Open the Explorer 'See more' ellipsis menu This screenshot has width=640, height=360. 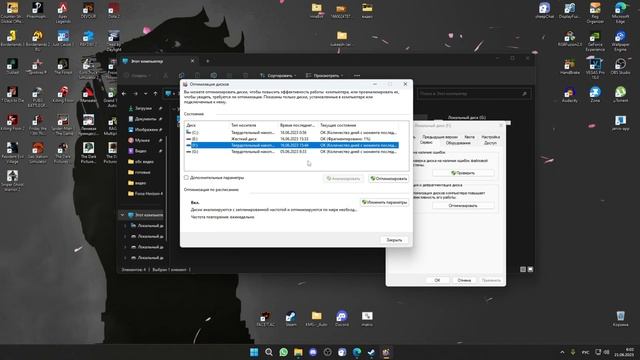(x=357, y=76)
